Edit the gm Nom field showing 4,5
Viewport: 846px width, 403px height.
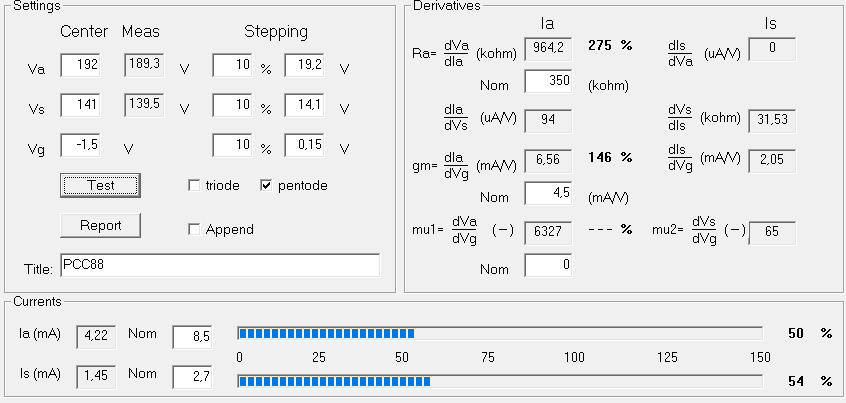point(548,194)
